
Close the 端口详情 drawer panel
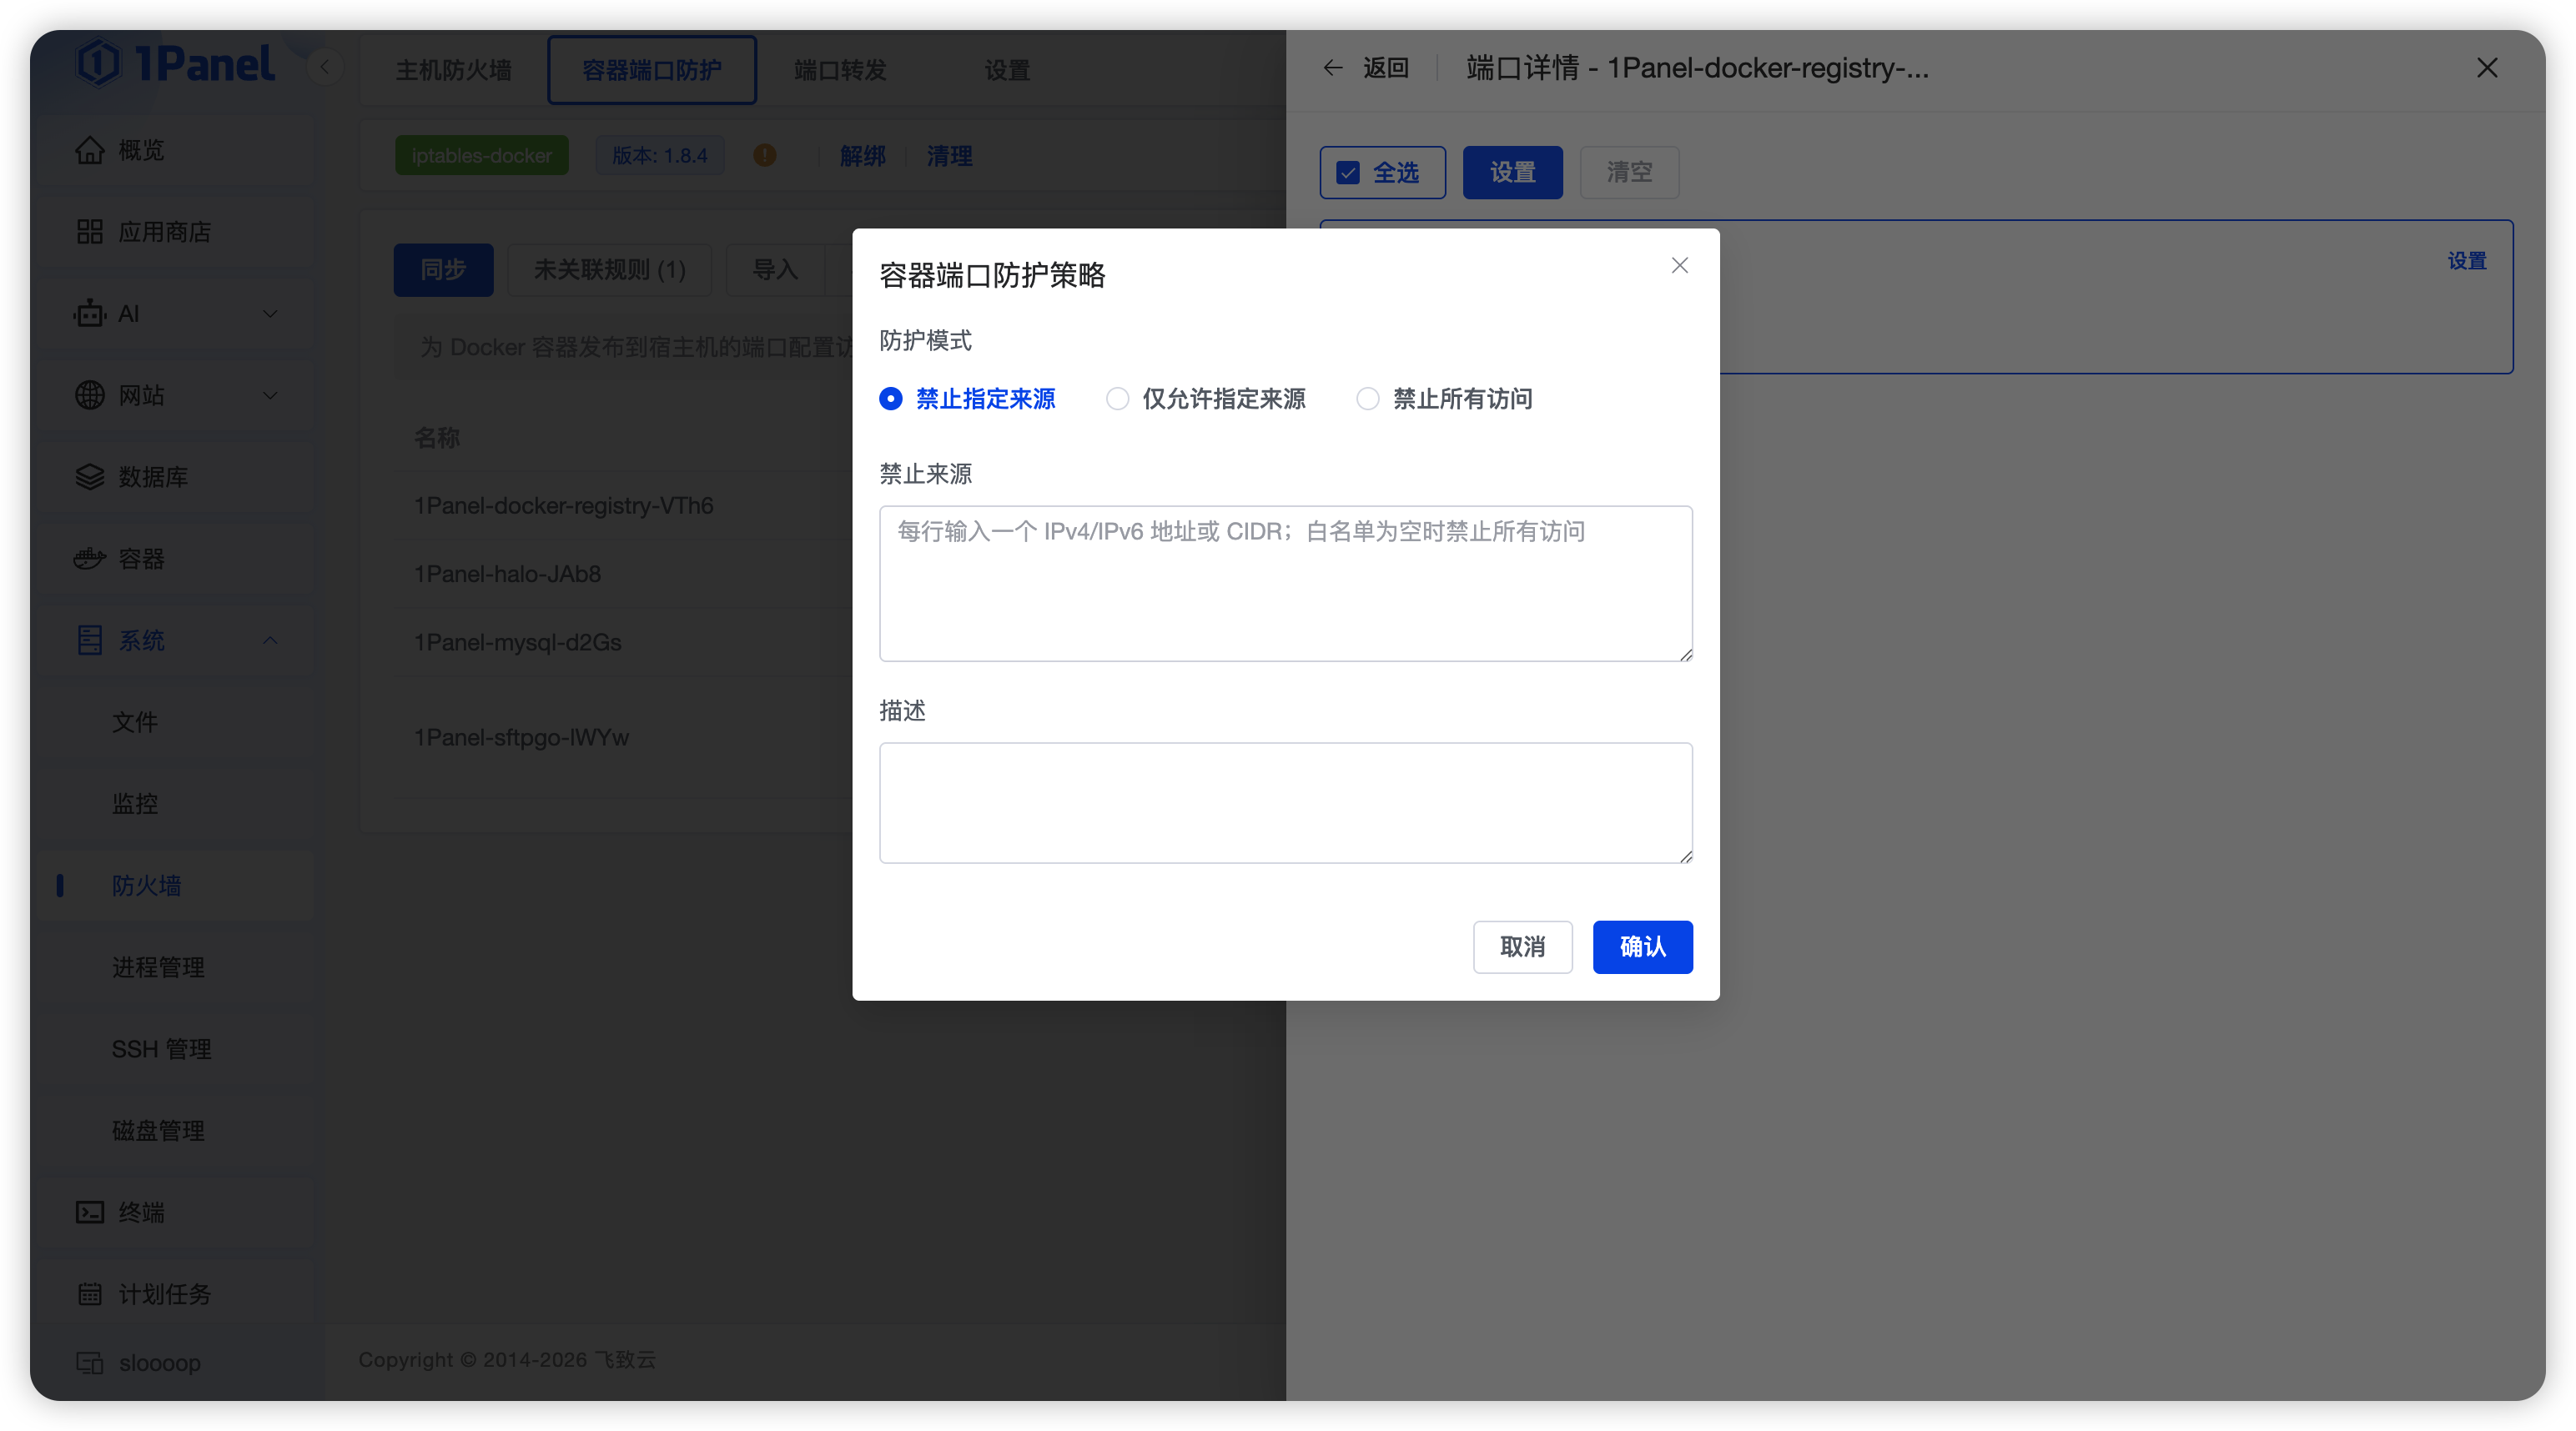pos(2487,67)
